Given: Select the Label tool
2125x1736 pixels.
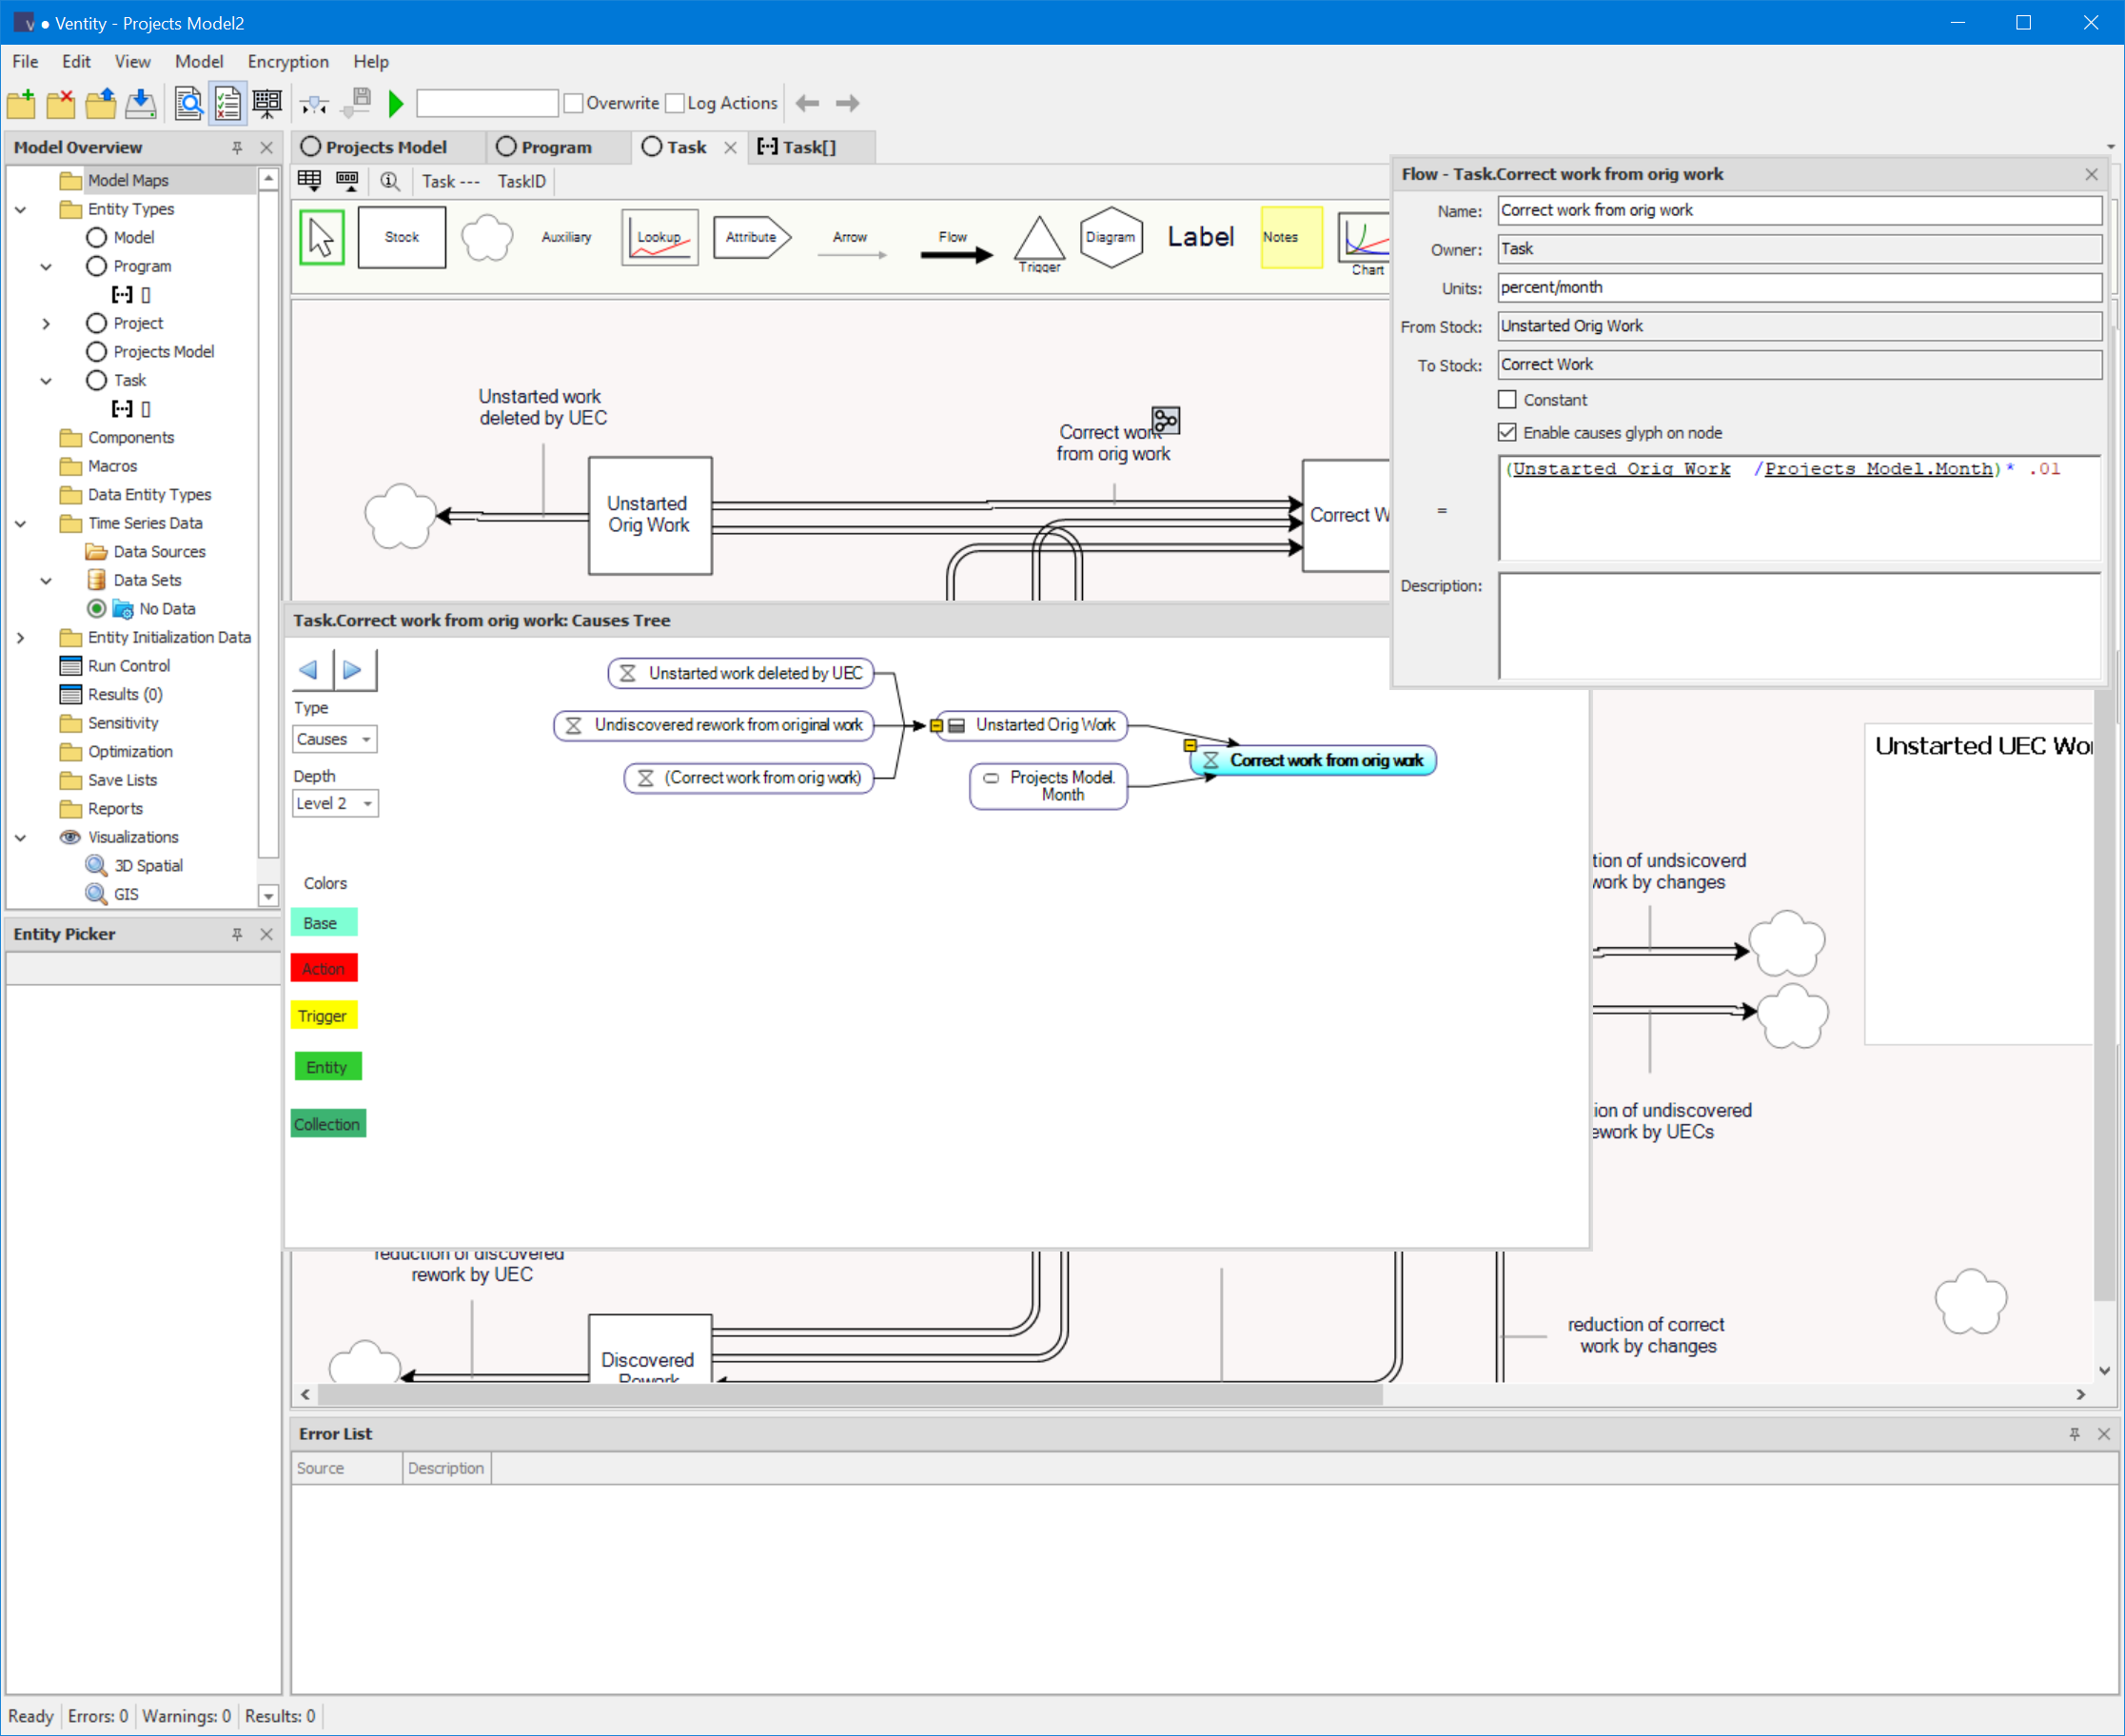Looking at the screenshot, I should tap(1200, 237).
